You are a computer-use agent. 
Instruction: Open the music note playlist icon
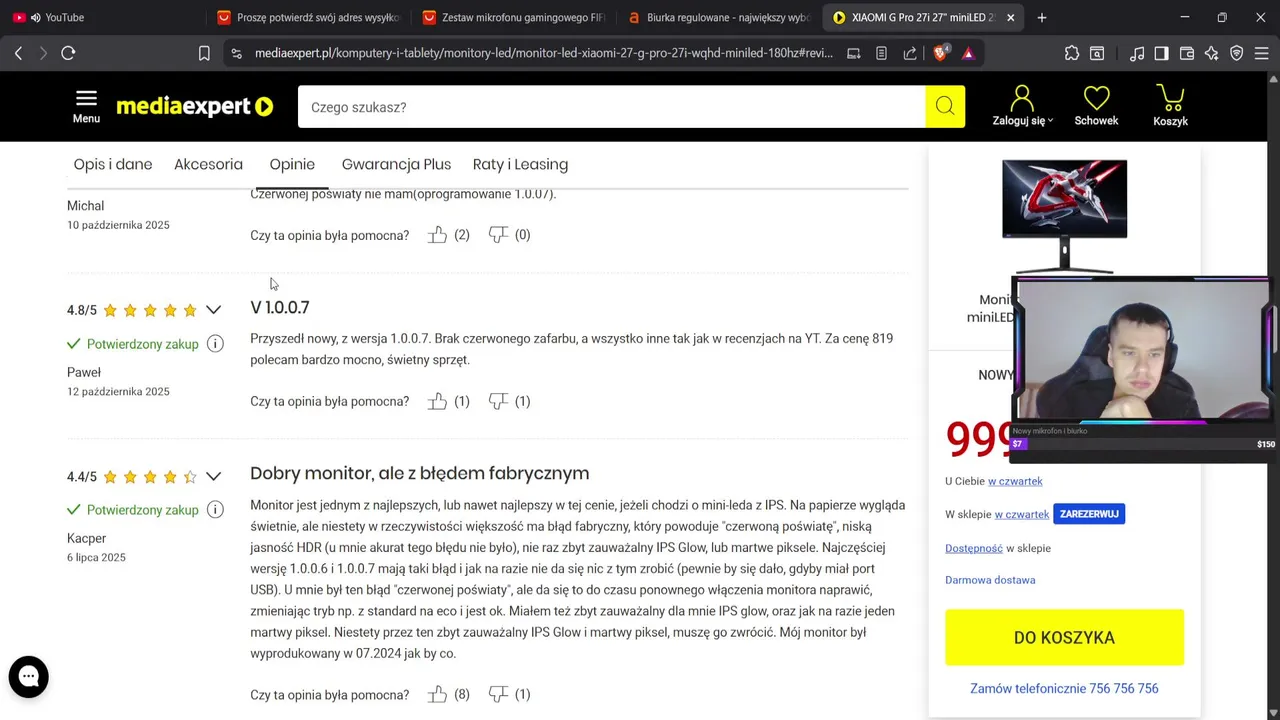click(1137, 53)
